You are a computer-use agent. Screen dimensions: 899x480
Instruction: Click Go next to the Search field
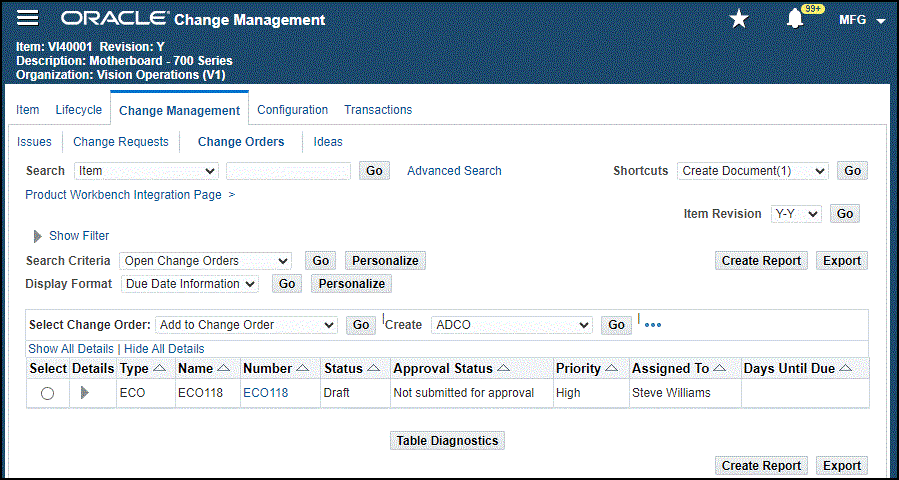374,171
